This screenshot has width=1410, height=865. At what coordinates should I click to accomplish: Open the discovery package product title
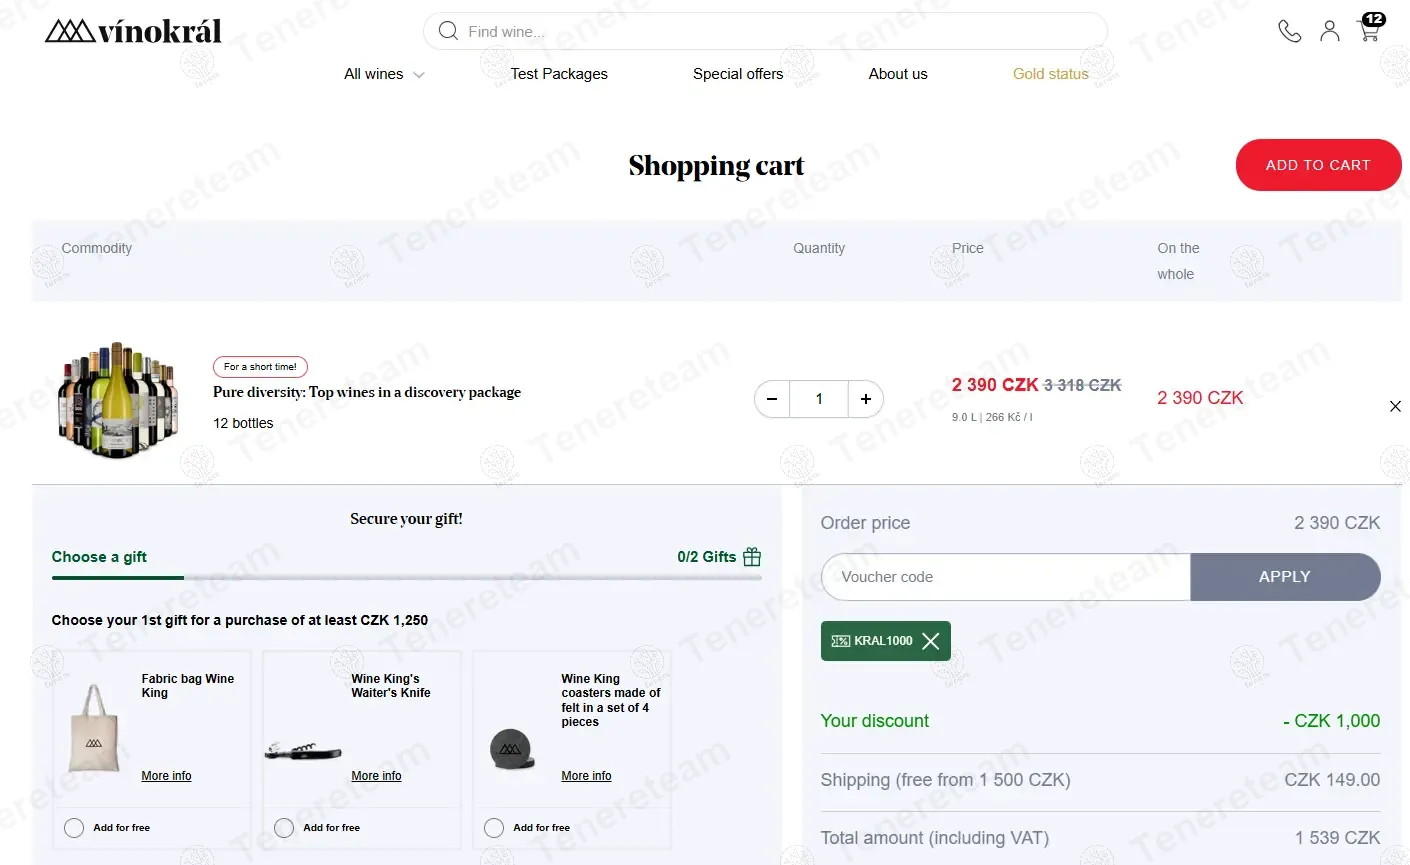click(367, 392)
